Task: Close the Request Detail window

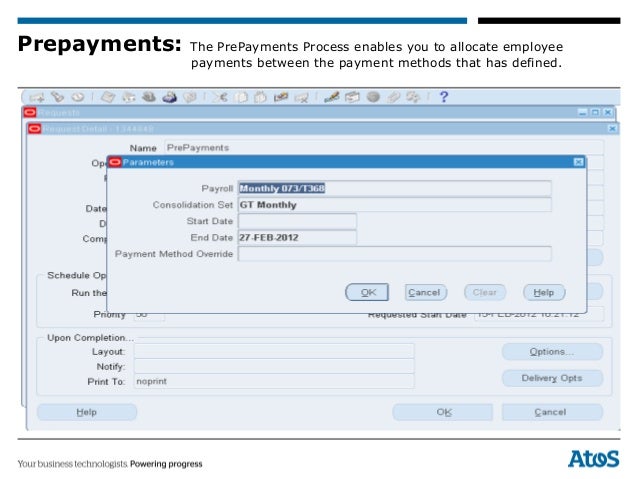Action: coord(612,129)
